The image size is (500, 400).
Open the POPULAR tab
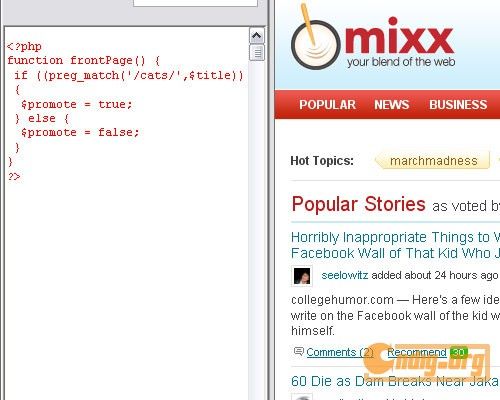pyautogui.click(x=327, y=105)
